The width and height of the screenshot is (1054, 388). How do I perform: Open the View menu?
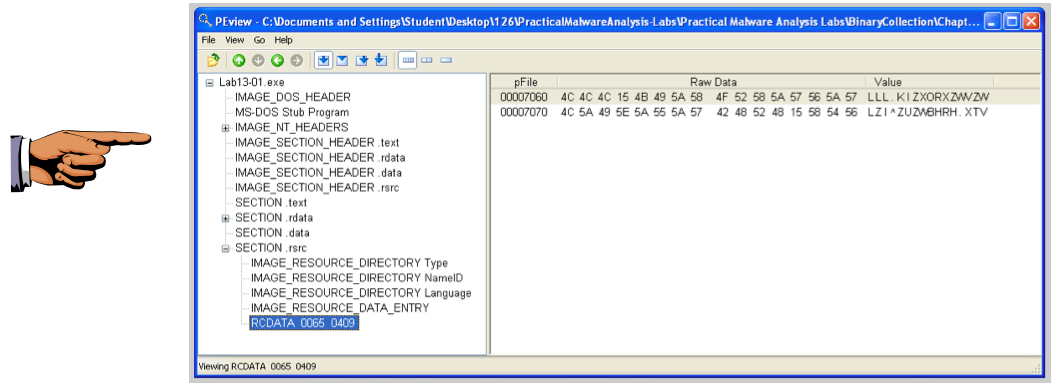[235, 40]
